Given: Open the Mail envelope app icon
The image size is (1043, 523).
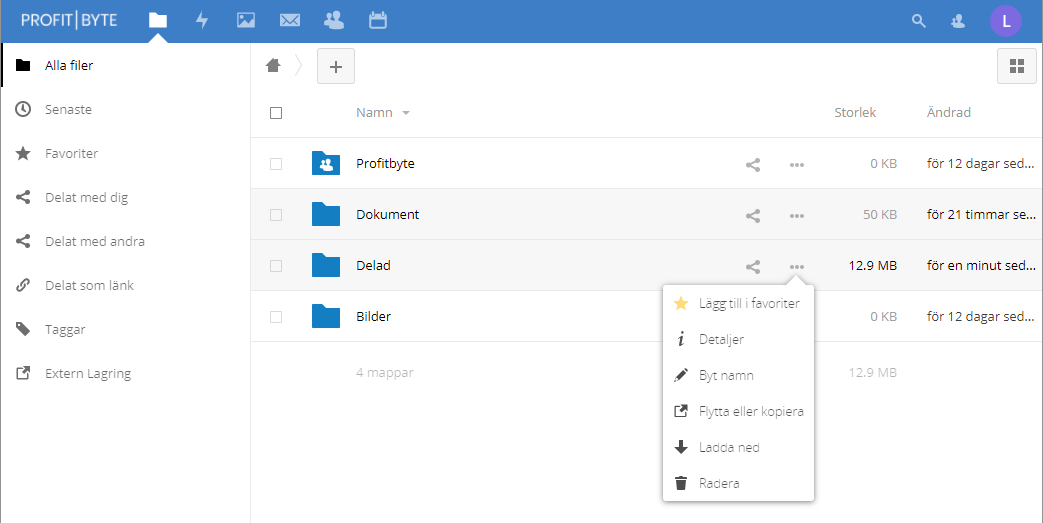Looking at the screenshot, I should tap(290, 20).
